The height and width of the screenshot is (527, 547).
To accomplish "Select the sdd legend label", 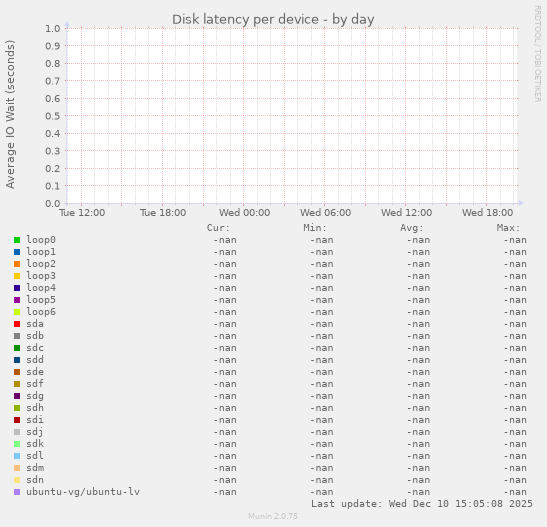I will [35, 360].
